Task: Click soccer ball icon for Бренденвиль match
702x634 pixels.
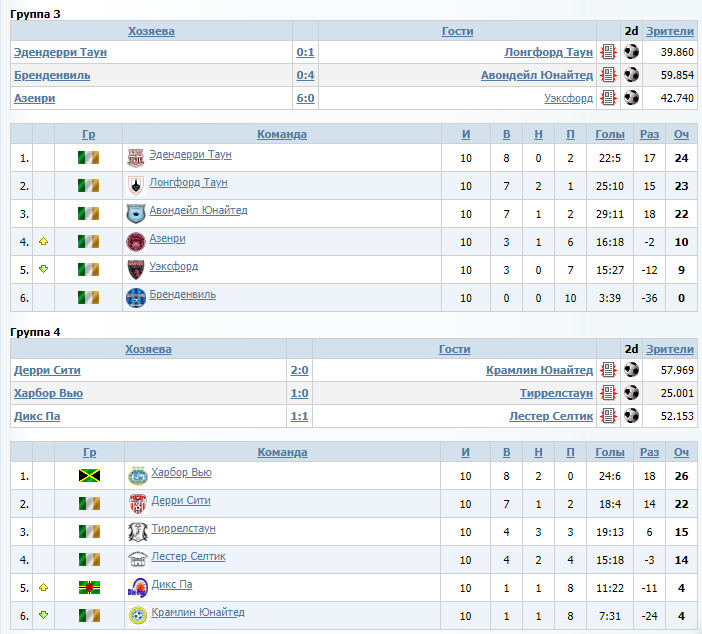Action: pos(631,74)
